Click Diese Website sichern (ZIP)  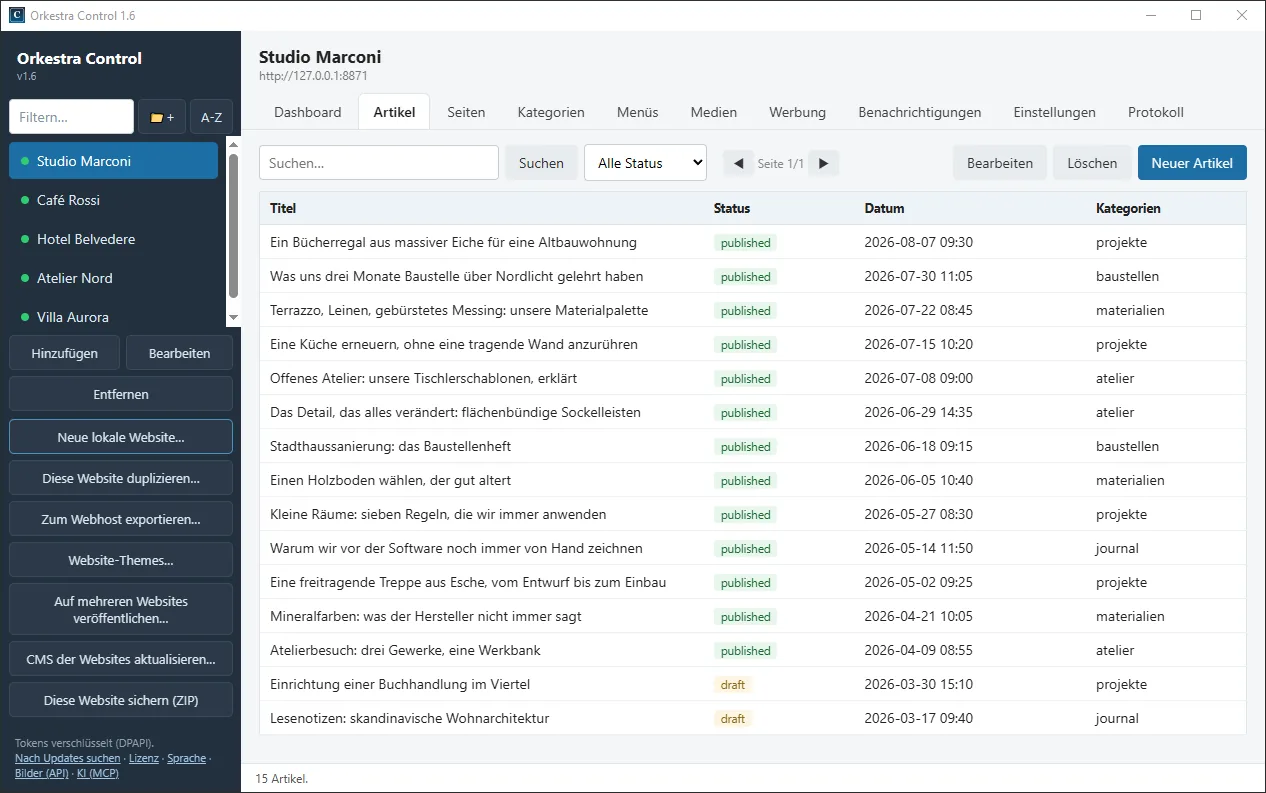point(121,700)
